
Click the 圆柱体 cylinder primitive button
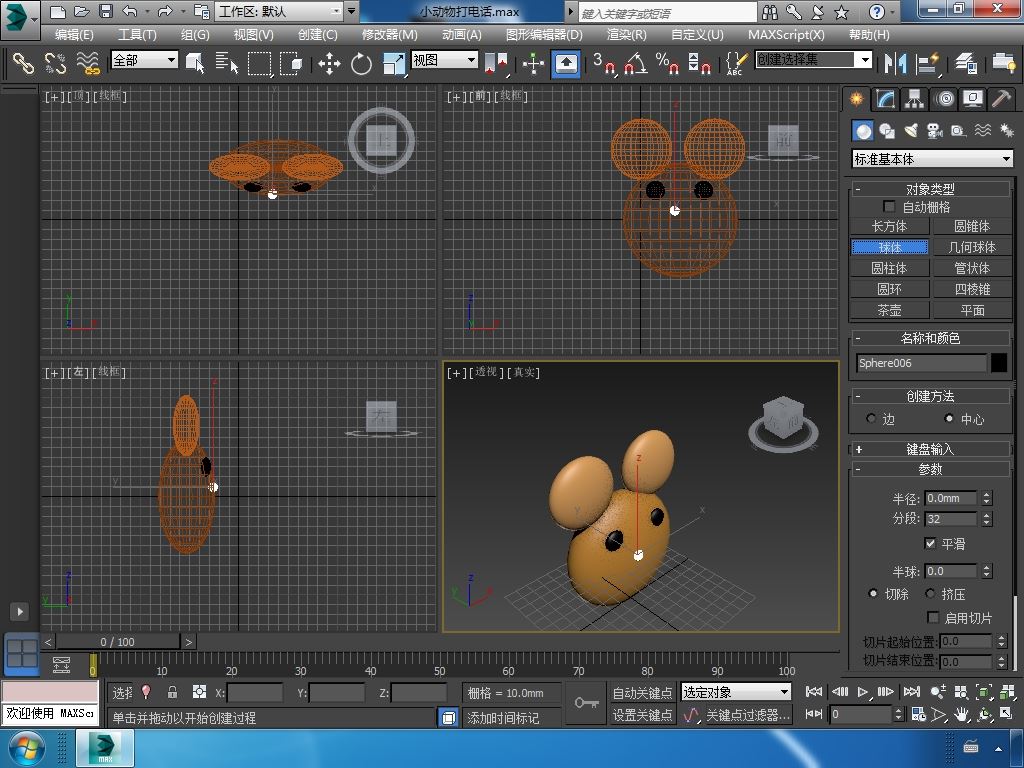(889, 268)
